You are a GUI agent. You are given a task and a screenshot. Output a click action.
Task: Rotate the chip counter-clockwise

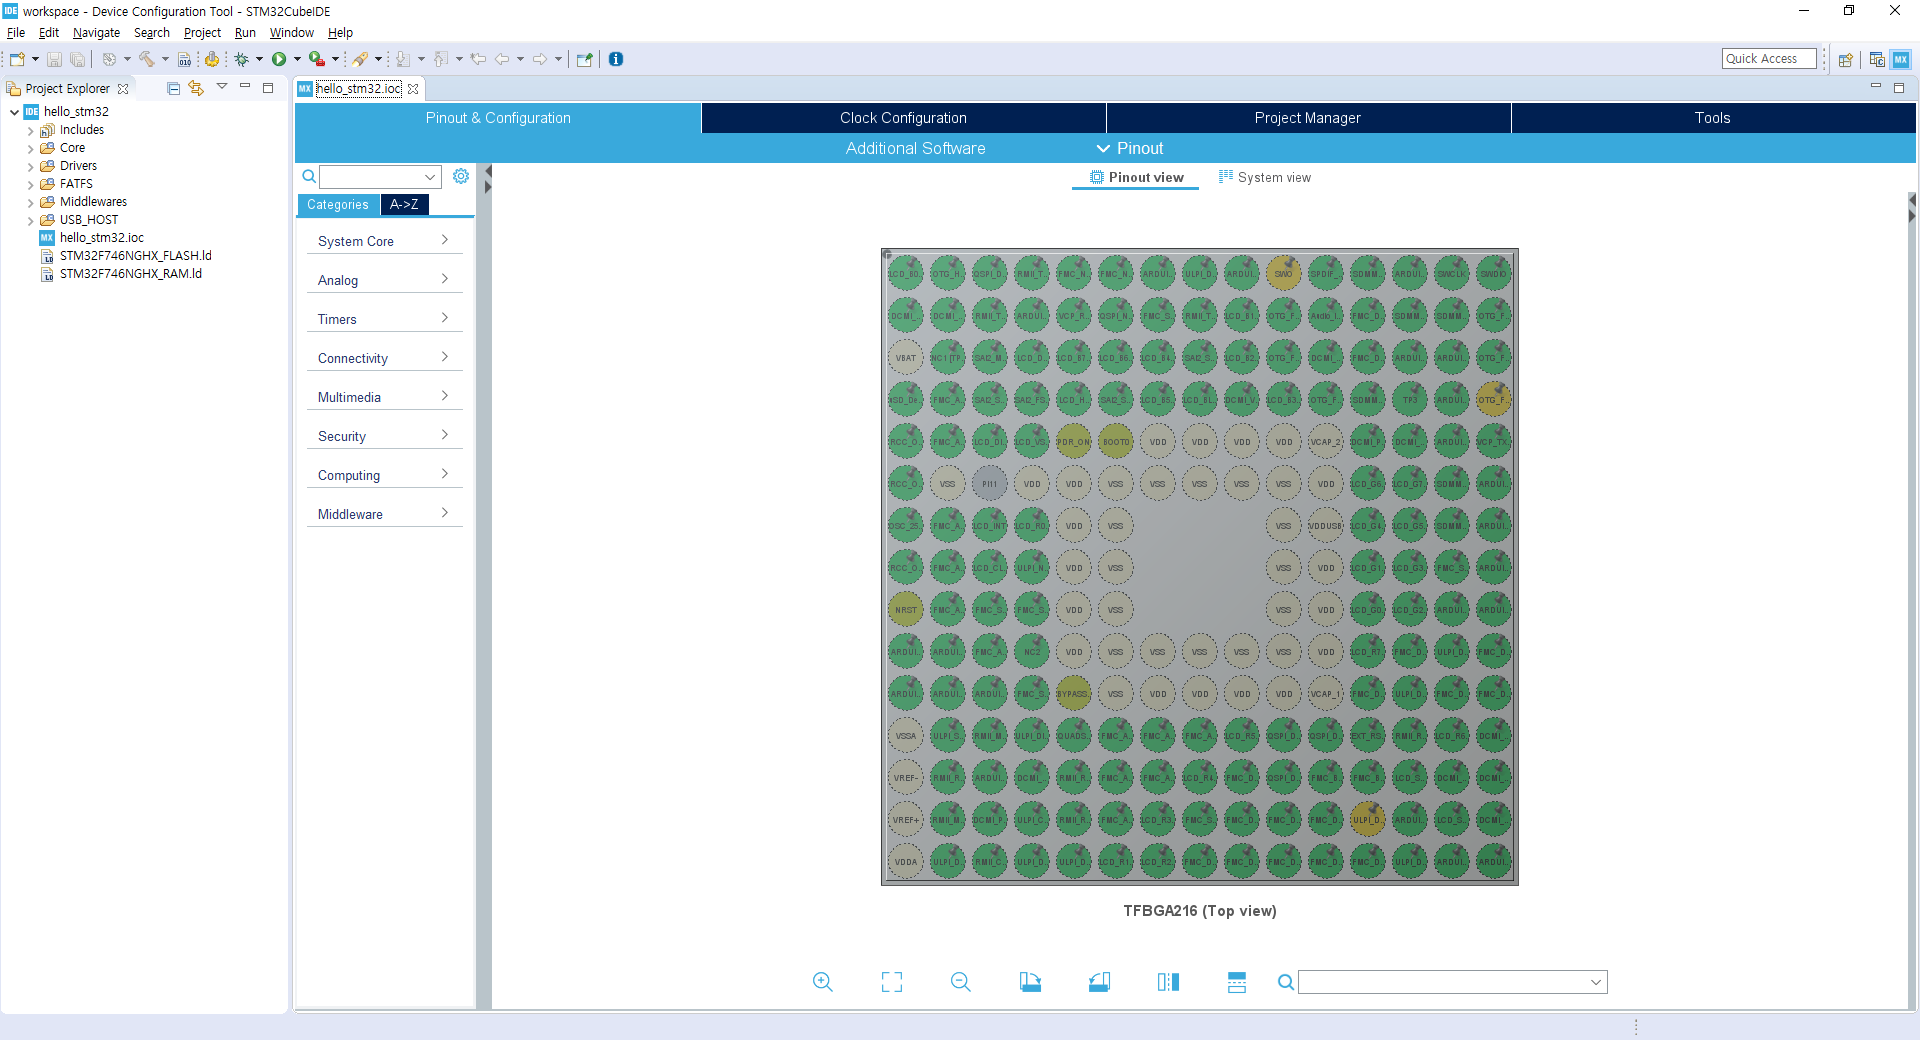click(x=1099, y=982)
